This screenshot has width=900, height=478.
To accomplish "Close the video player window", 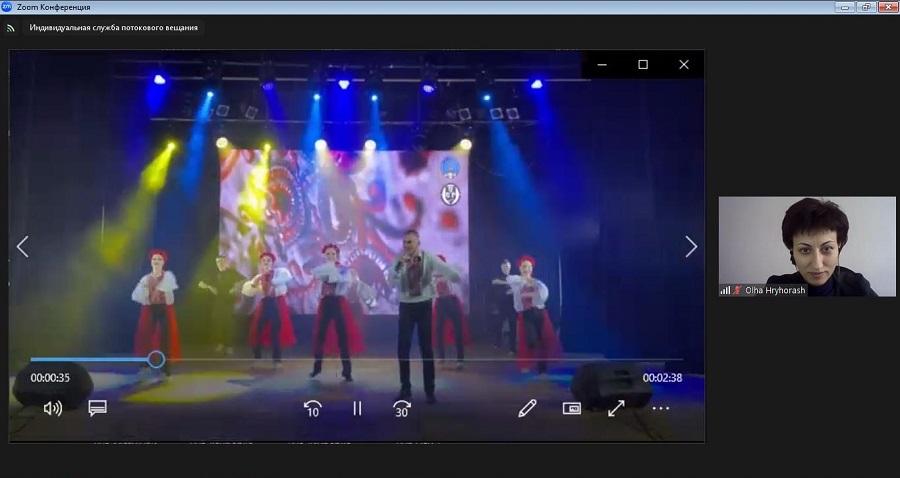I will coord(684,65).
